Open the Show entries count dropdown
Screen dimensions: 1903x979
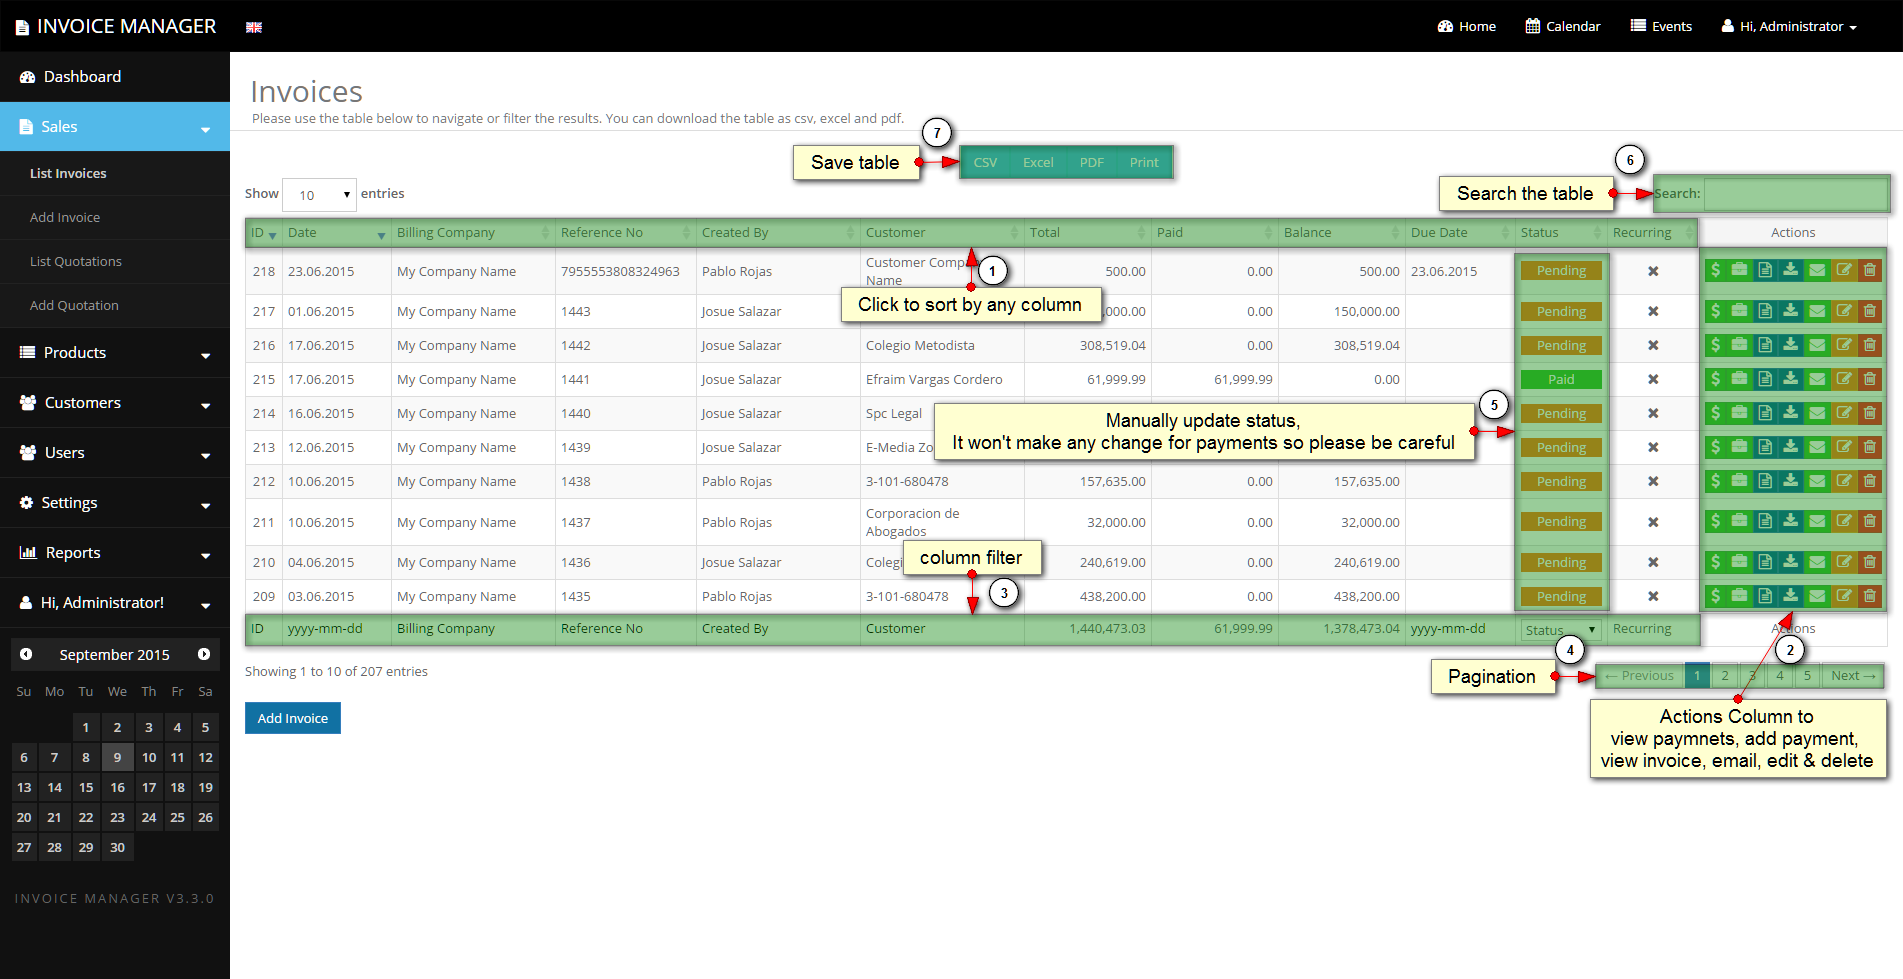click(x=319, y=195)
